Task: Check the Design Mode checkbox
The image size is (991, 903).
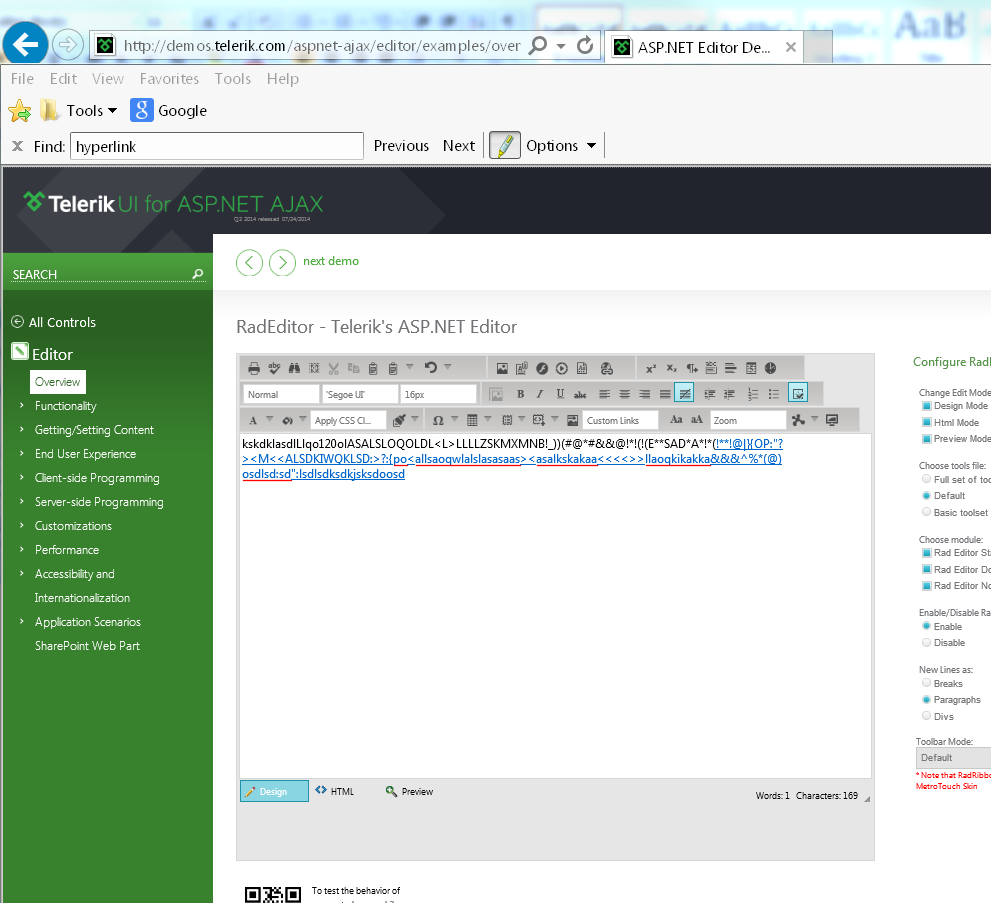Action: tap(927, 406)
